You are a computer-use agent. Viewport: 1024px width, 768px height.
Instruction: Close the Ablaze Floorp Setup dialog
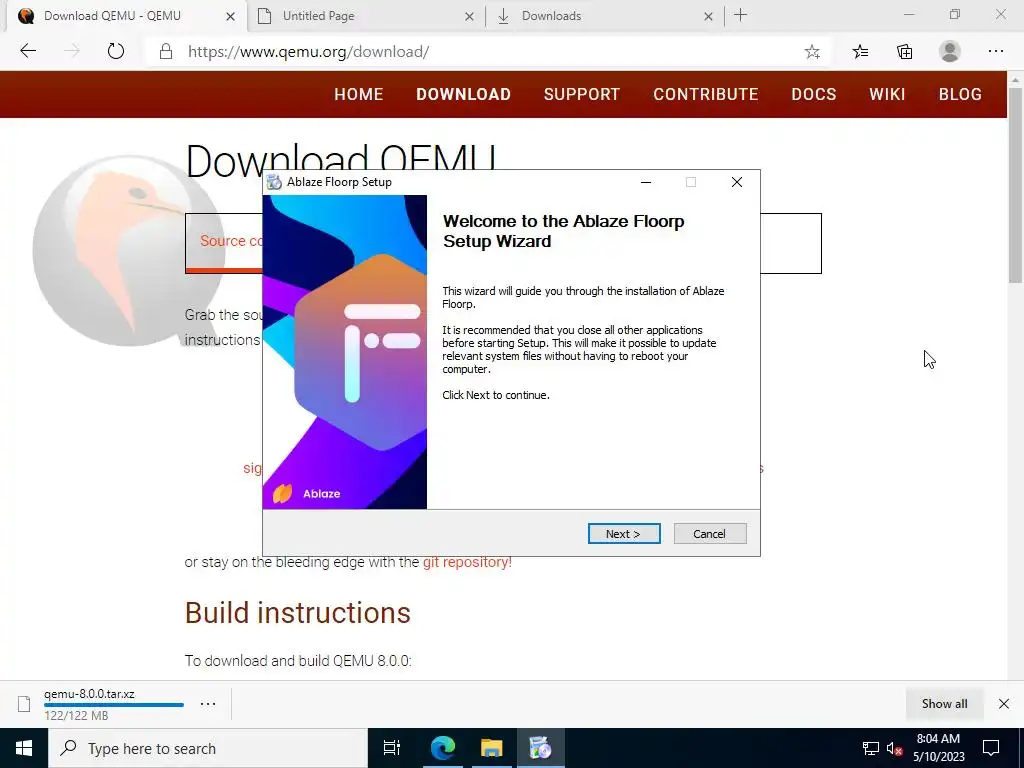click(737, 182)
